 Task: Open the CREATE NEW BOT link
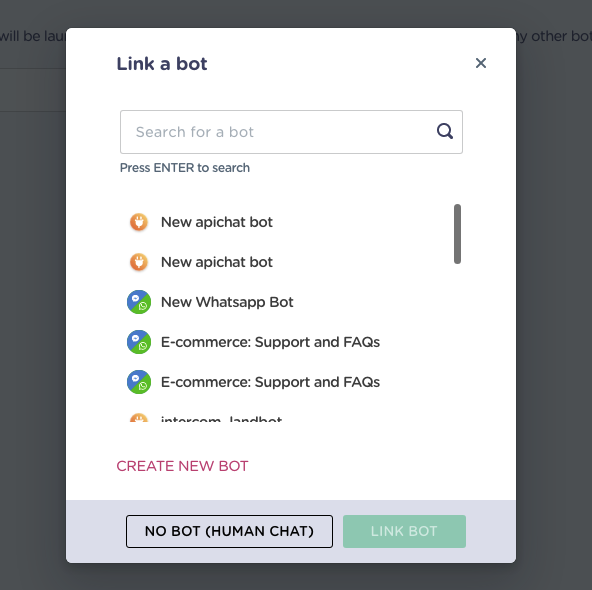[182, 466]
